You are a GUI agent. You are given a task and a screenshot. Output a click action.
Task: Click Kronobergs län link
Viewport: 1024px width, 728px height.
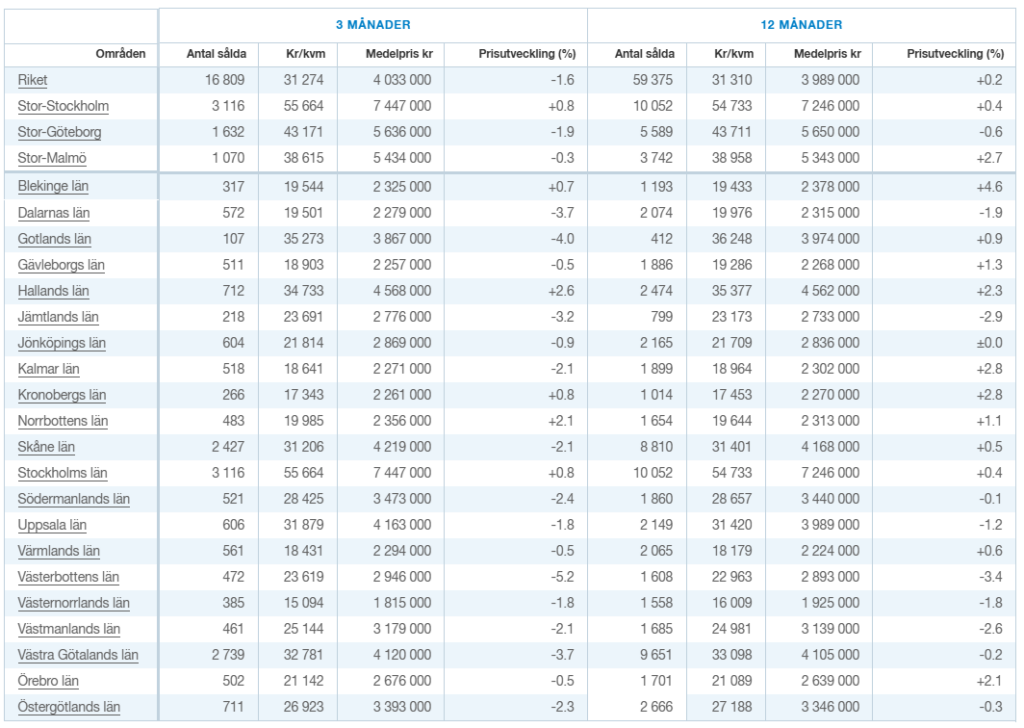click(x=62, y=395)
